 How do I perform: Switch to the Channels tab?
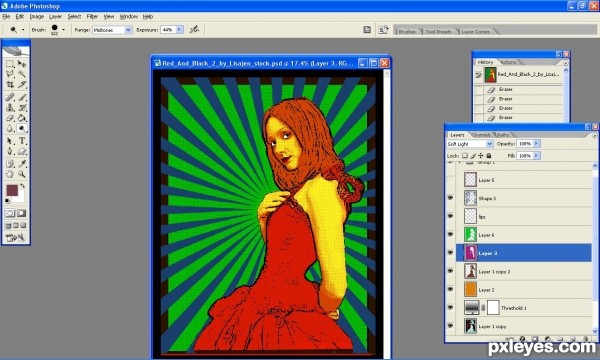point(481,135)
